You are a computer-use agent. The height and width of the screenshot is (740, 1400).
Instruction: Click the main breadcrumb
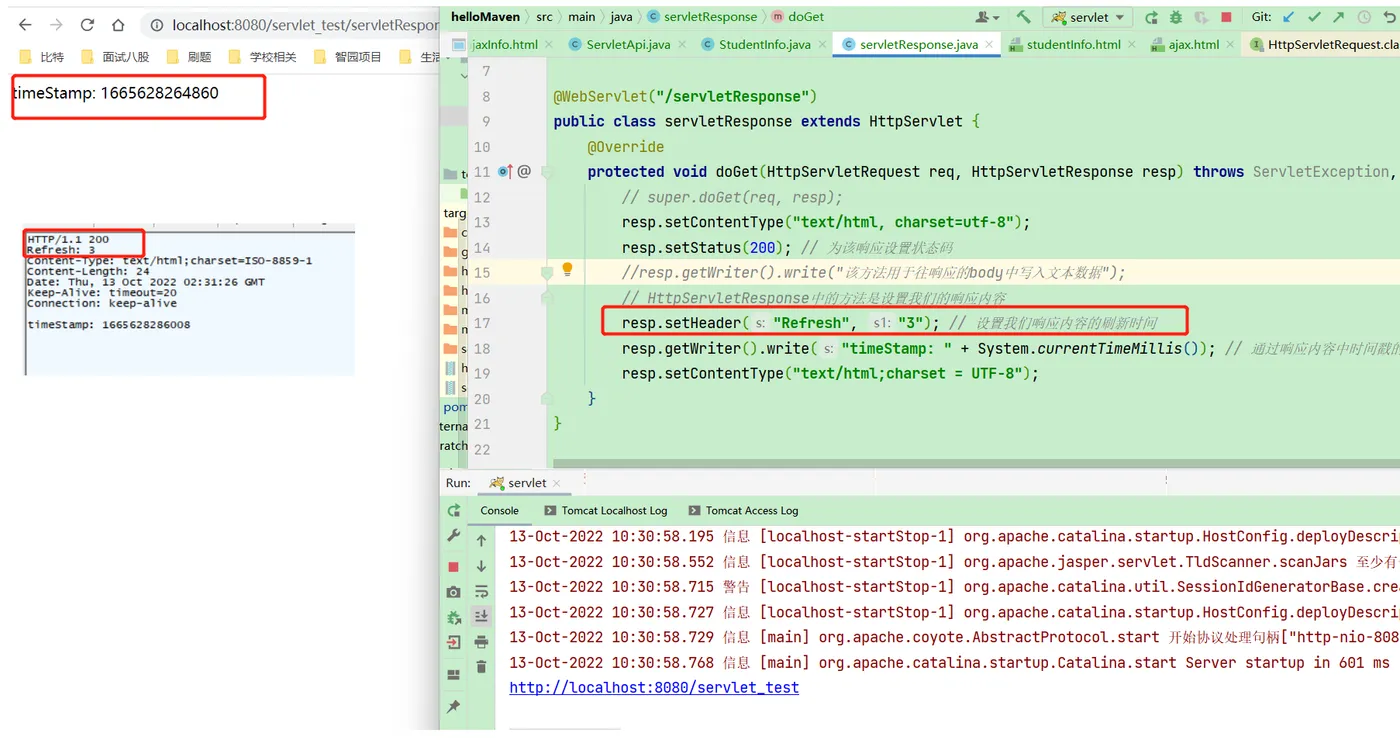[x=581, y=17]
